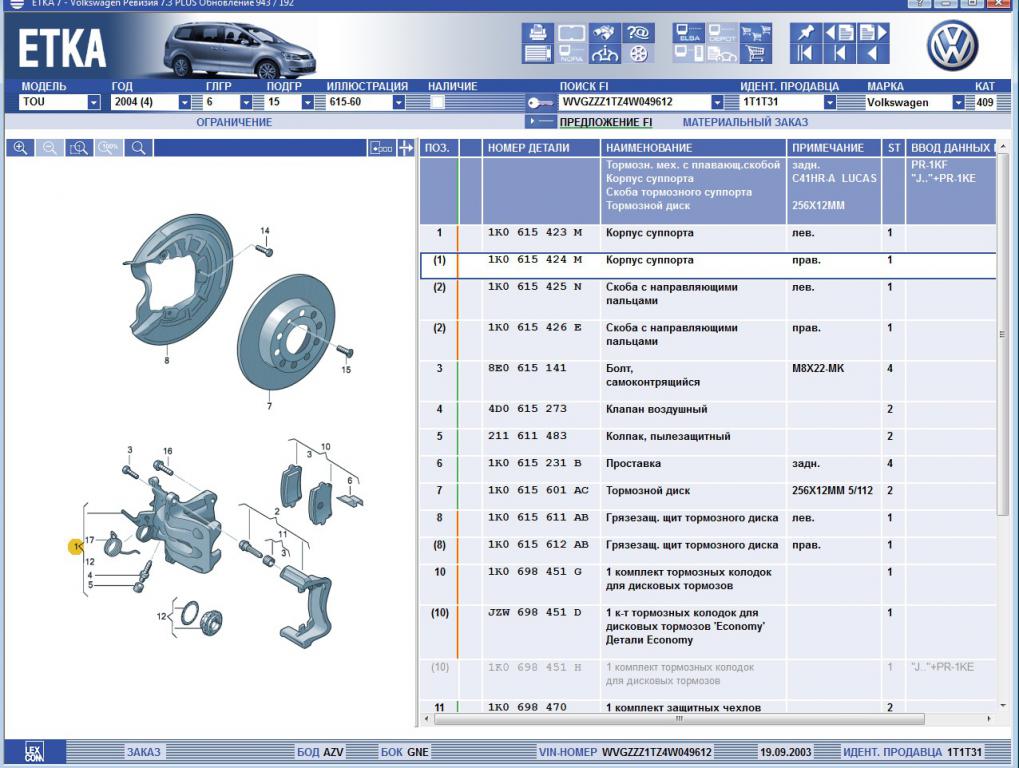Click the Volkswagen logo

pyautogui.click(x=952, y=45)
